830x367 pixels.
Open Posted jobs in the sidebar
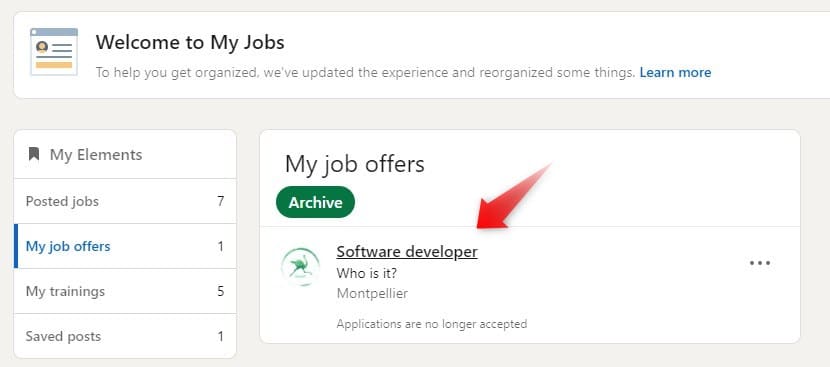point(125,201)
